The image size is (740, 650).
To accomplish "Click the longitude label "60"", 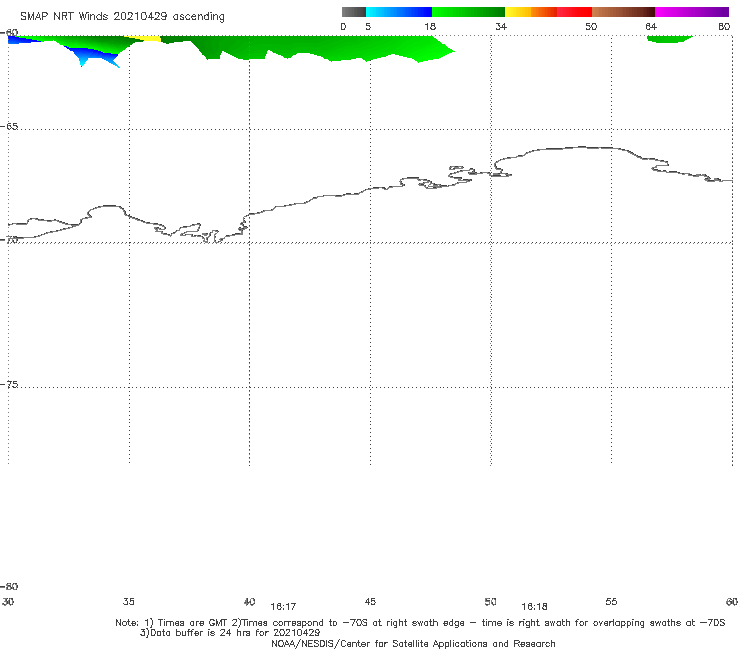I will click(x=732, y=601).
